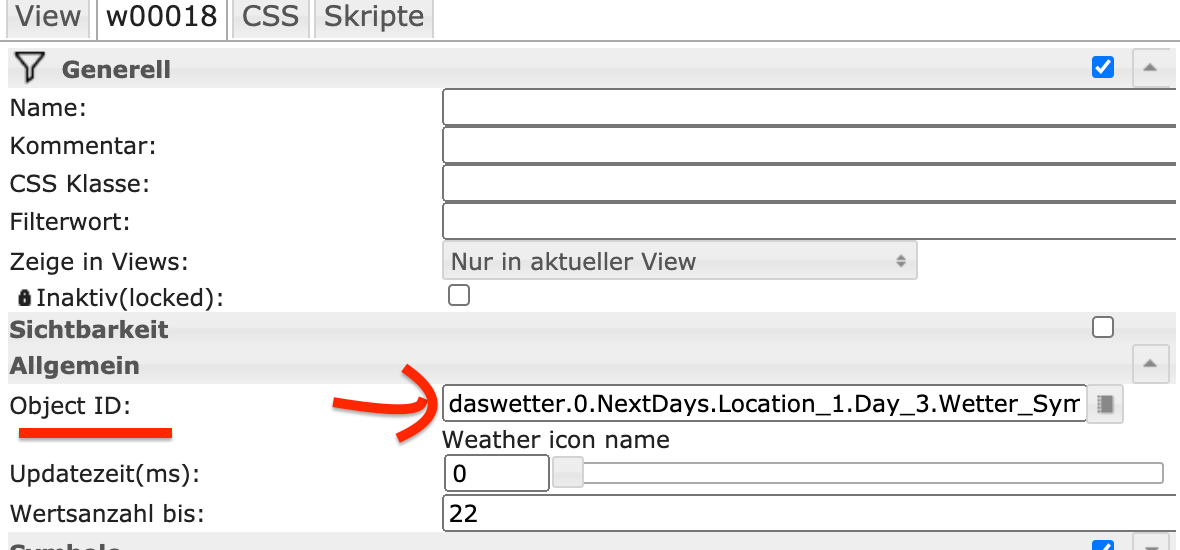The height and width of the screenshot is (550, 1180).
Task: Open the Zeige in Views dropdown
Action: tap(679, 262)
